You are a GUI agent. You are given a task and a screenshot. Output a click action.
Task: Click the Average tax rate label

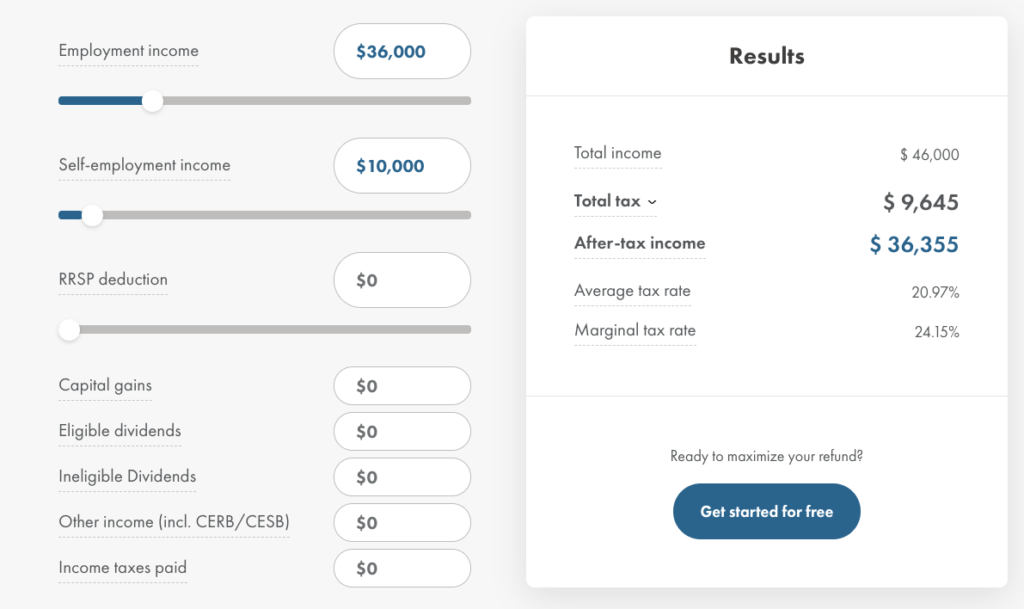(632, 291)
